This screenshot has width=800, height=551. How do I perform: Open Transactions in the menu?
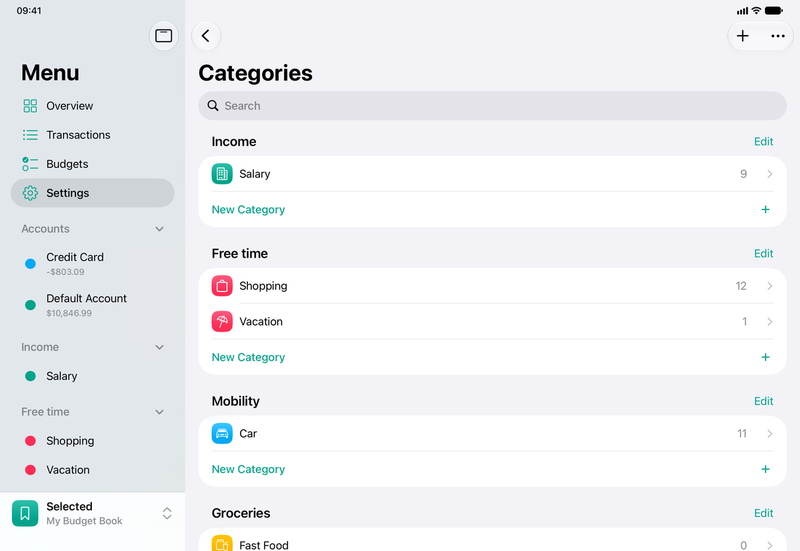tap(92, 135)
